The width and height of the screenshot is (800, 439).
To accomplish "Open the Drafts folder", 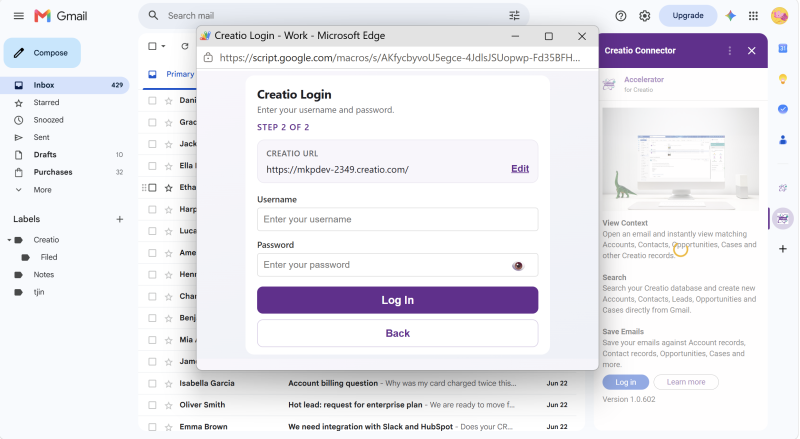I will [45, 155].
